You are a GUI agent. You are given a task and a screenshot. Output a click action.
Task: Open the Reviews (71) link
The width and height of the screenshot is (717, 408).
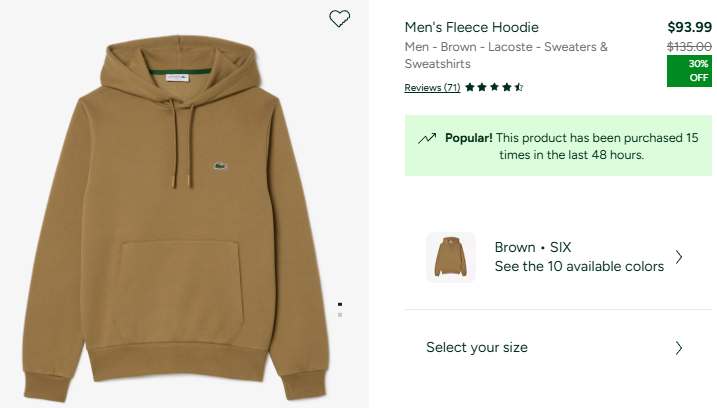[432, 88]
